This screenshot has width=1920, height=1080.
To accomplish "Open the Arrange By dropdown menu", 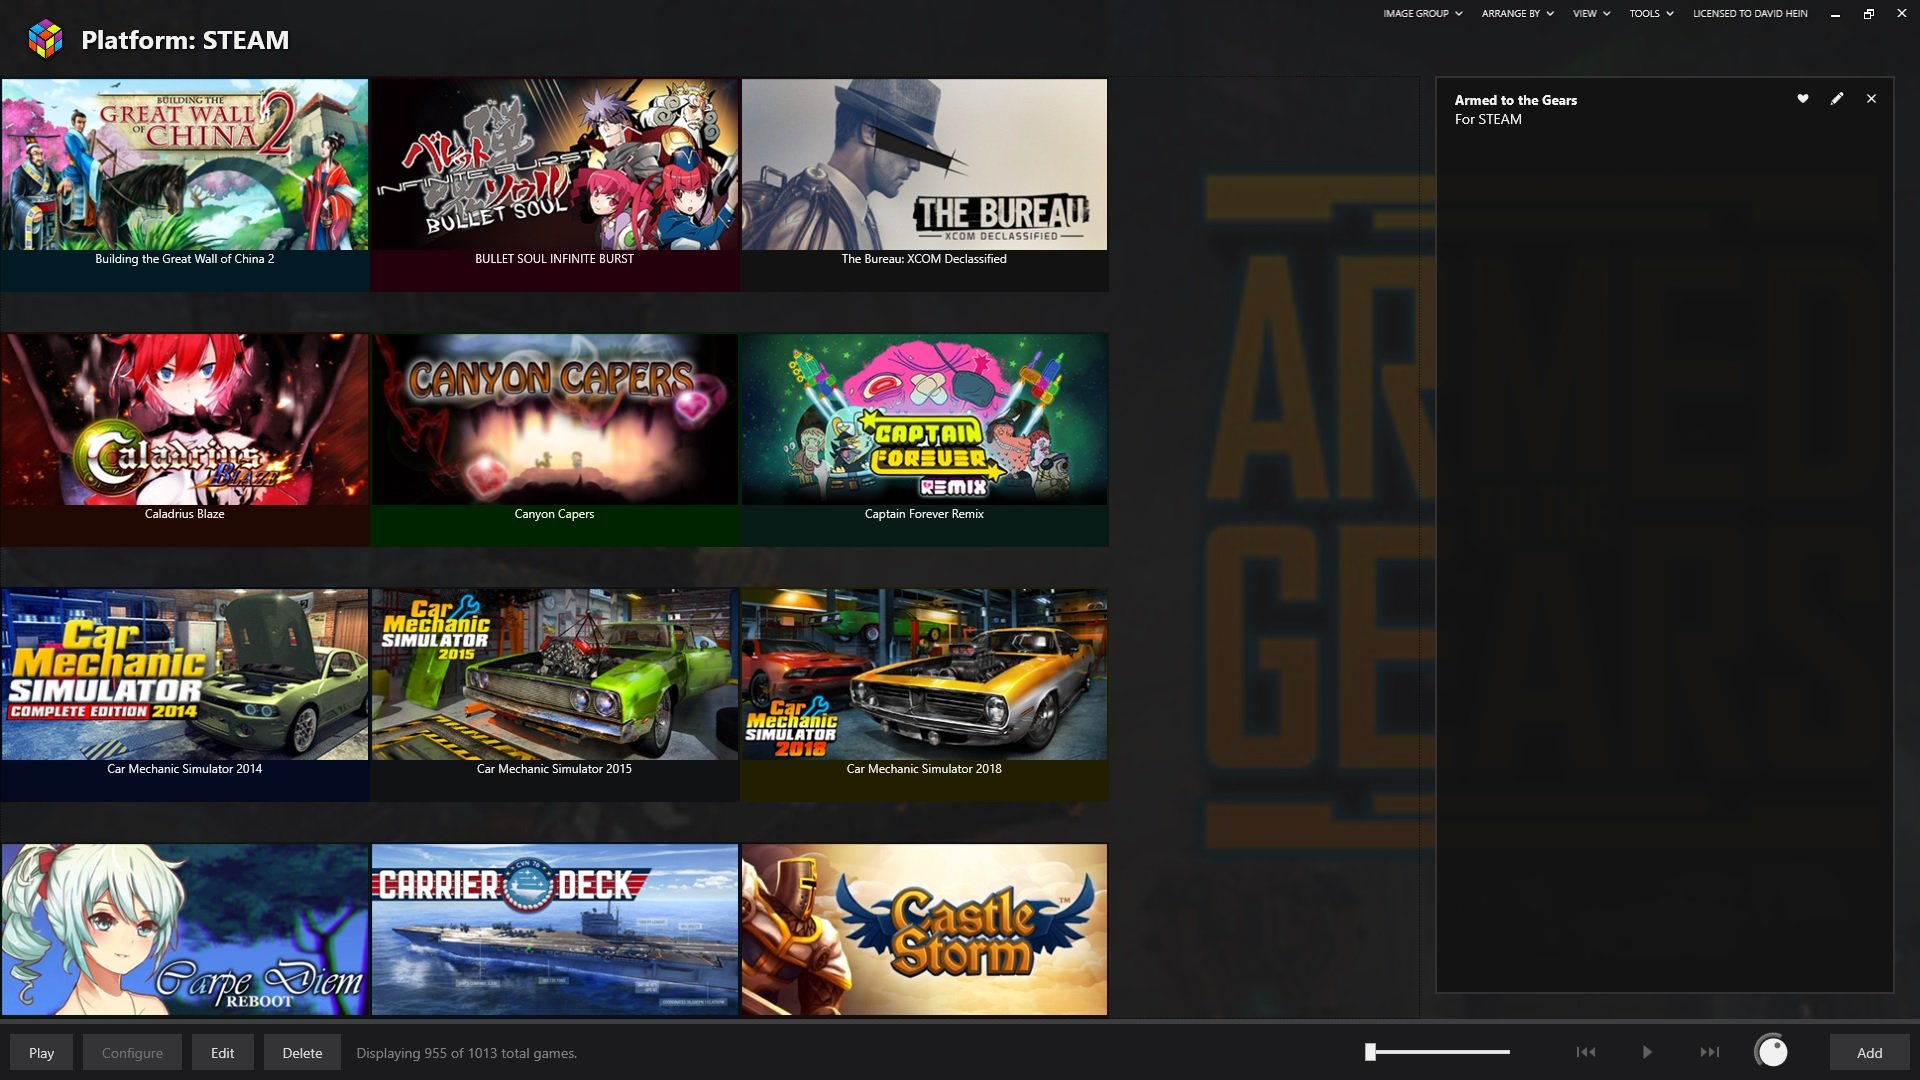I will [x=1517, y=14].
